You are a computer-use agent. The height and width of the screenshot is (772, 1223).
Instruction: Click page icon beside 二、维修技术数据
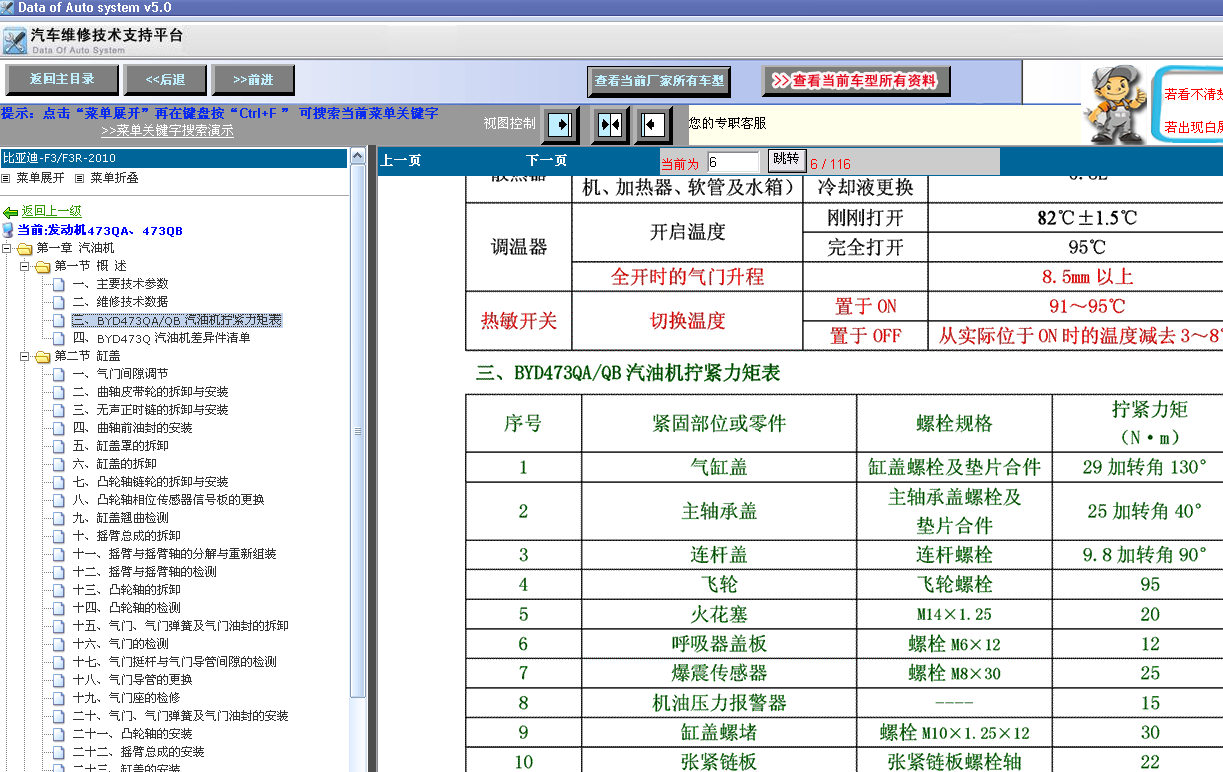pos(59,302)
